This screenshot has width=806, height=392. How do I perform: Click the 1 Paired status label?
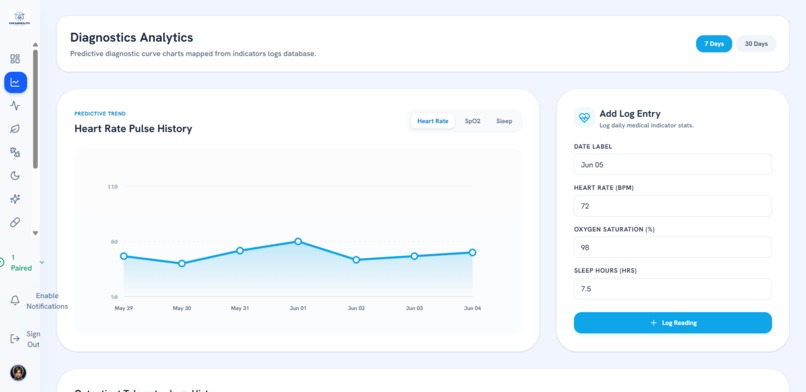click(x=21, y=263)
